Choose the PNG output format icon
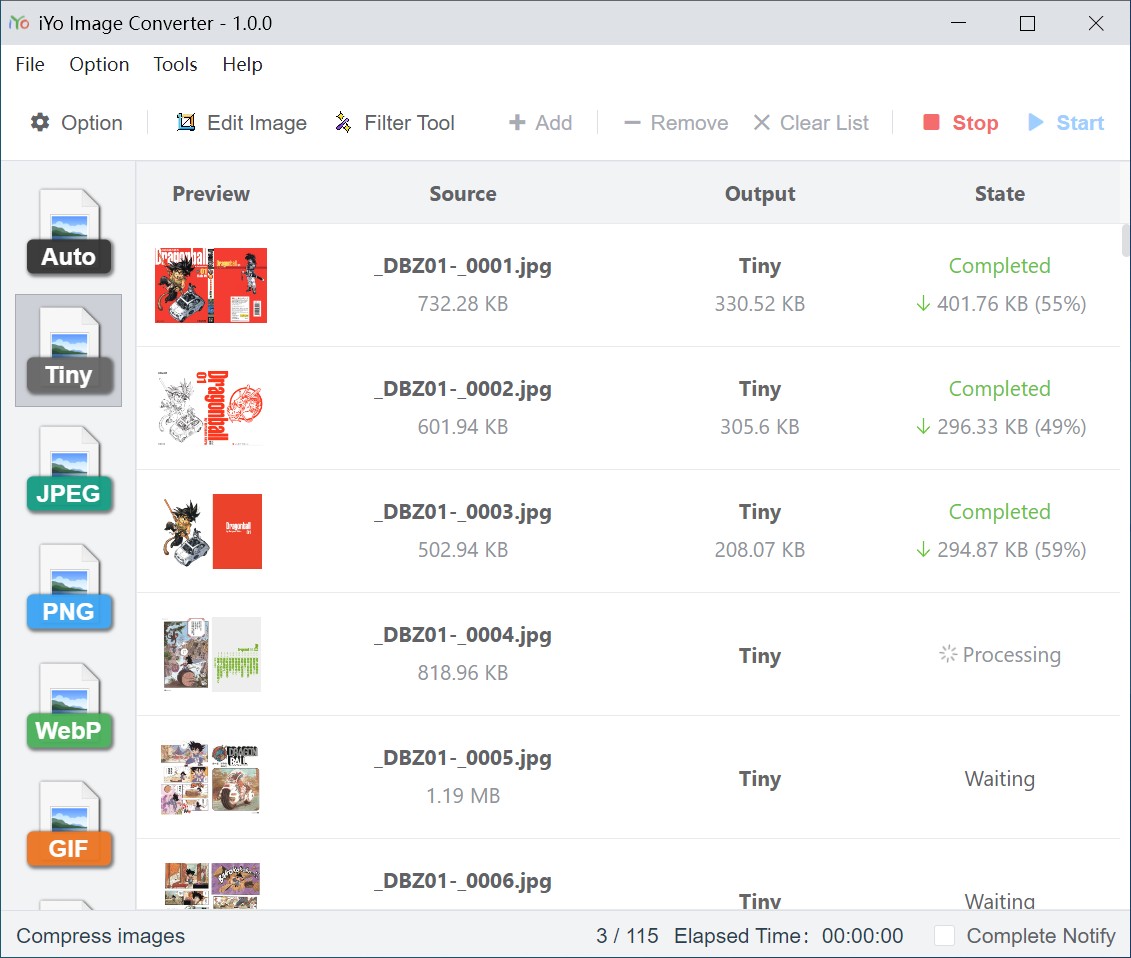This screenshot has width=1131, height=958. (68, 588)
